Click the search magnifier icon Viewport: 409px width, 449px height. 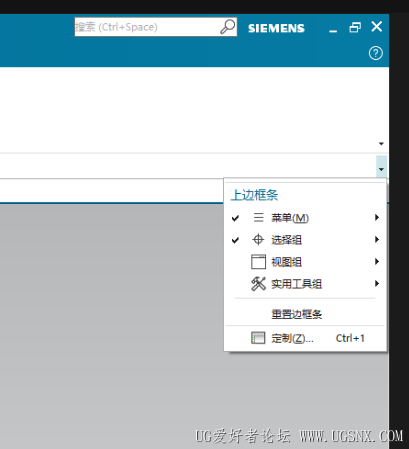[228, 27]
